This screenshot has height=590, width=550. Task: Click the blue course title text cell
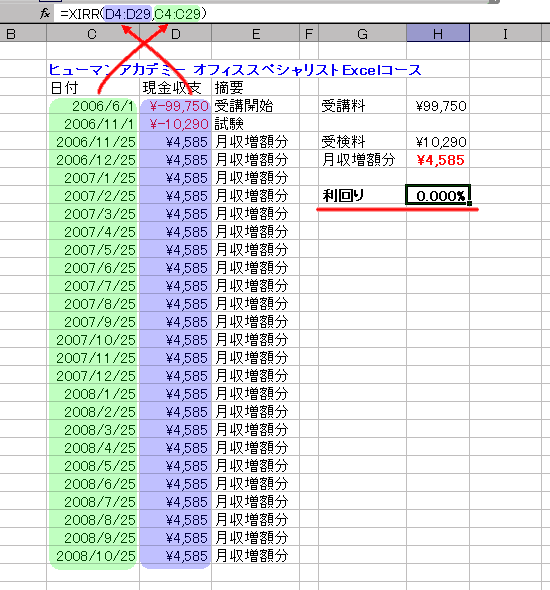[x=235, y=70]
